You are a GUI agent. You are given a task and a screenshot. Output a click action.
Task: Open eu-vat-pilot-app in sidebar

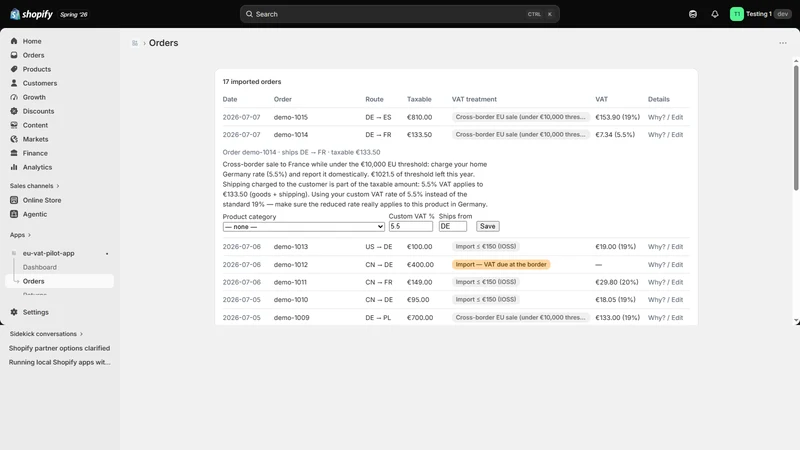pyautogui.click(x=48, y=253)
